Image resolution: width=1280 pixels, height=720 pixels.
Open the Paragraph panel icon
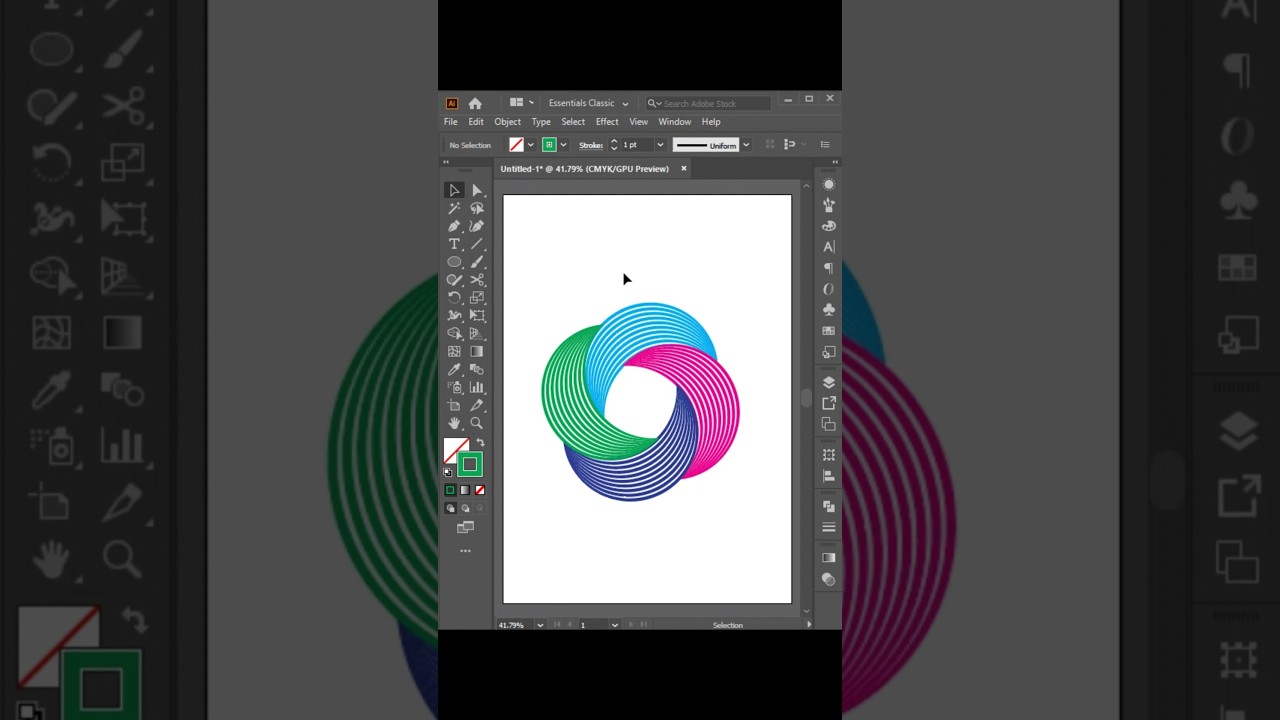828,268
